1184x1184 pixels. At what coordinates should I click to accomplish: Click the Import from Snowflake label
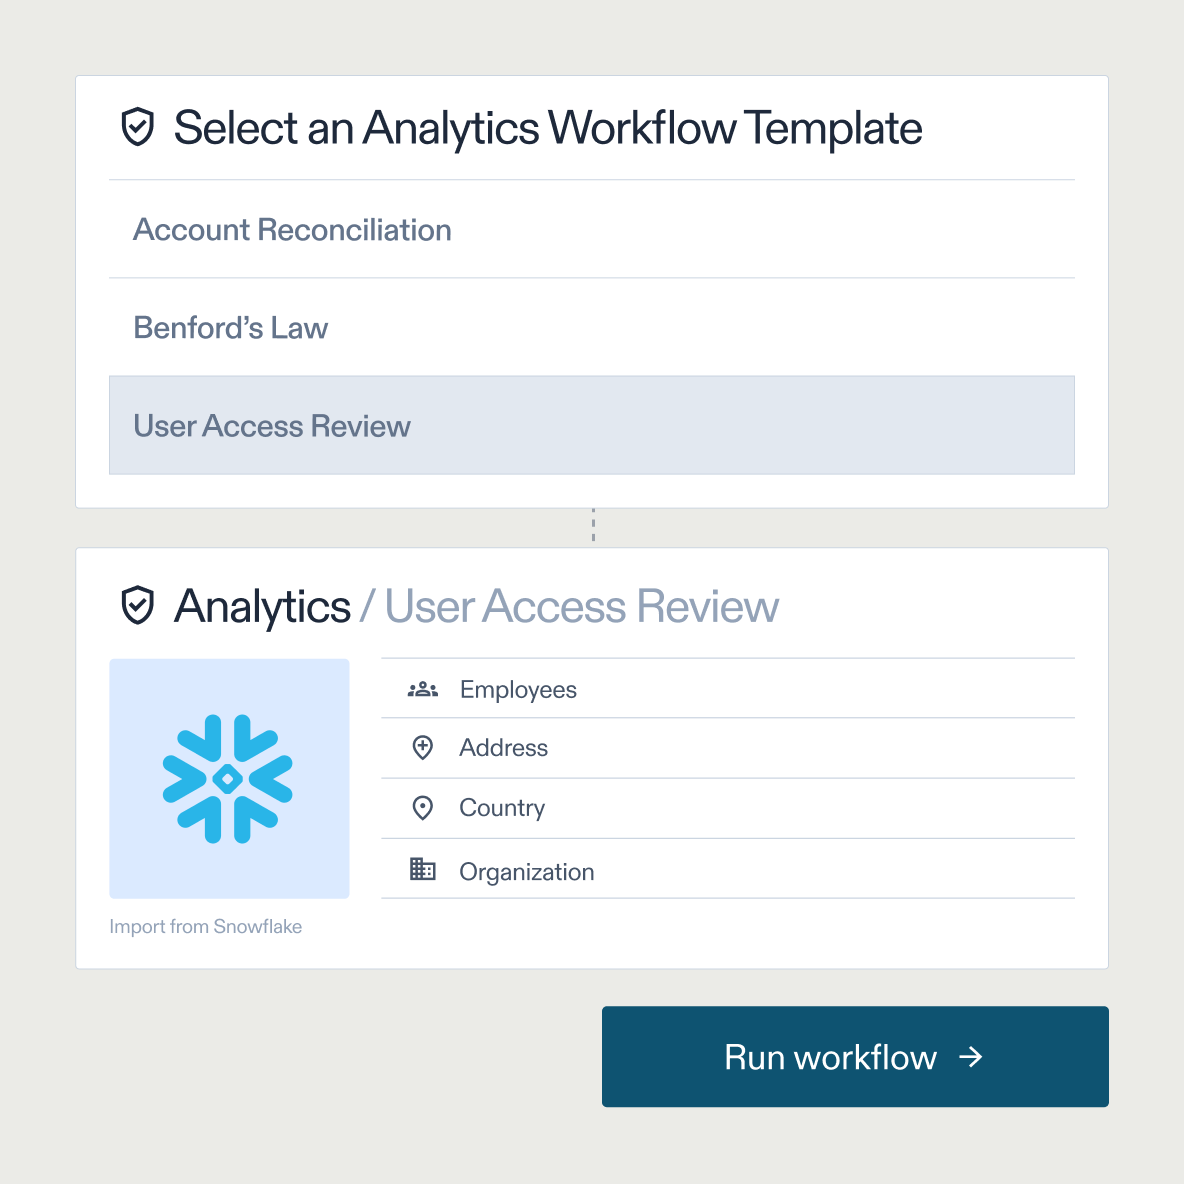click(x=206, y=926)
